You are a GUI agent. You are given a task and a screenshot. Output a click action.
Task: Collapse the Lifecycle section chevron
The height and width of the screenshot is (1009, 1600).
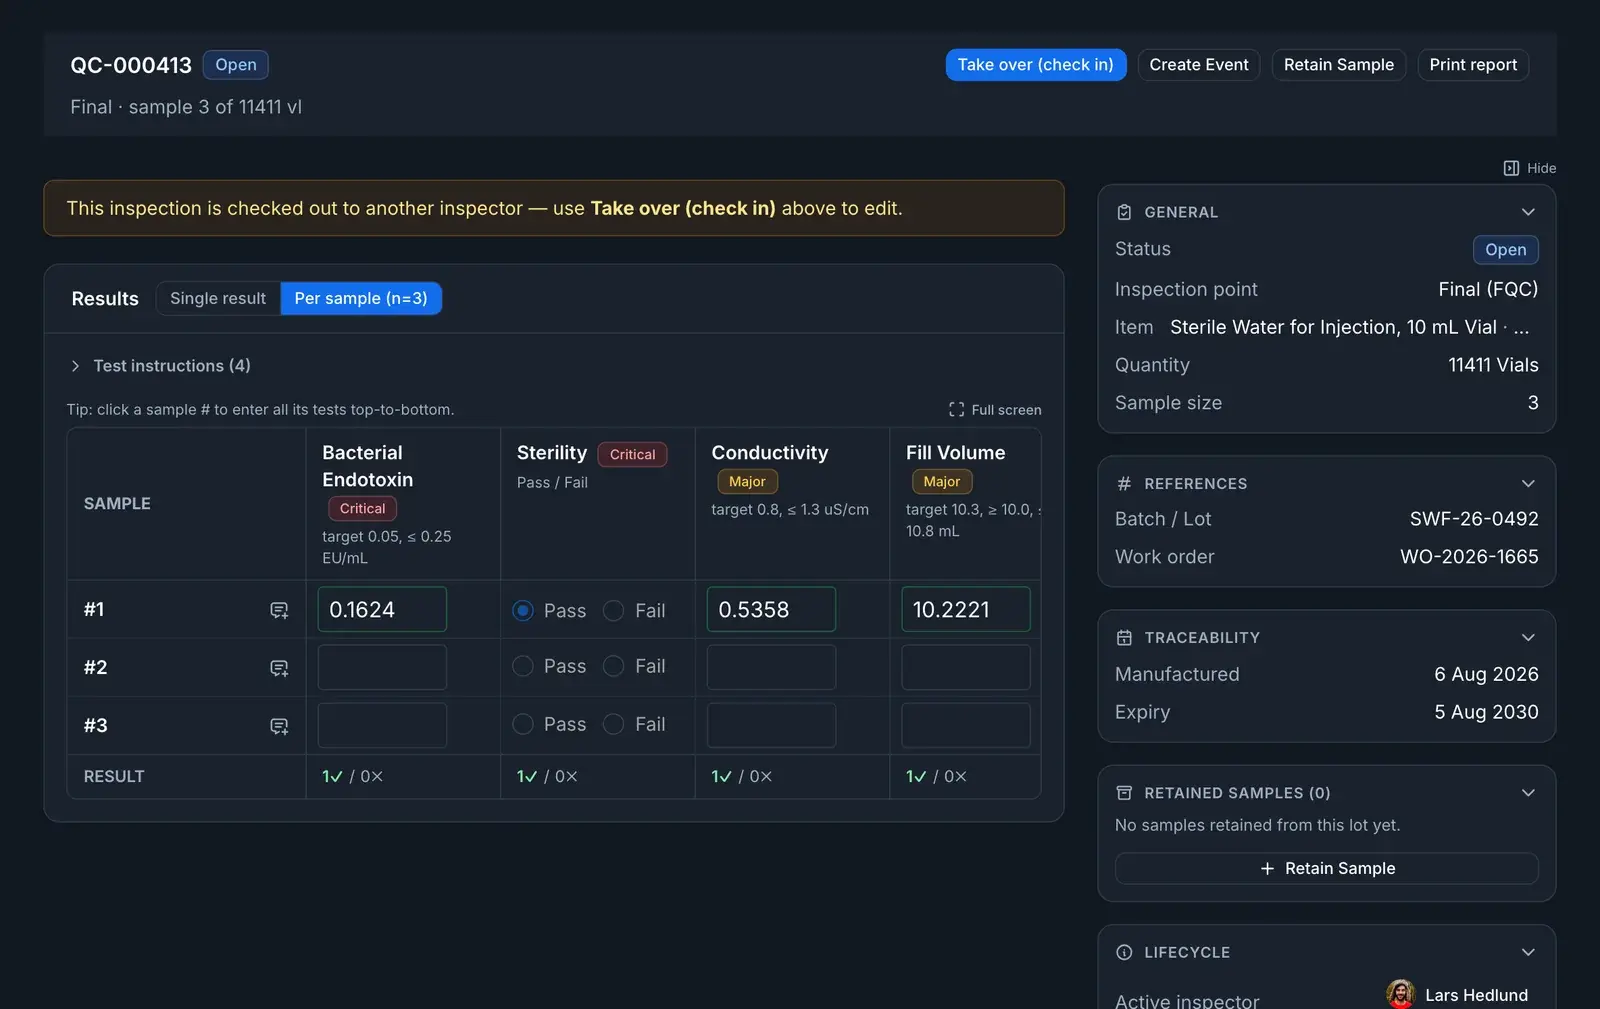[1528, 952]
